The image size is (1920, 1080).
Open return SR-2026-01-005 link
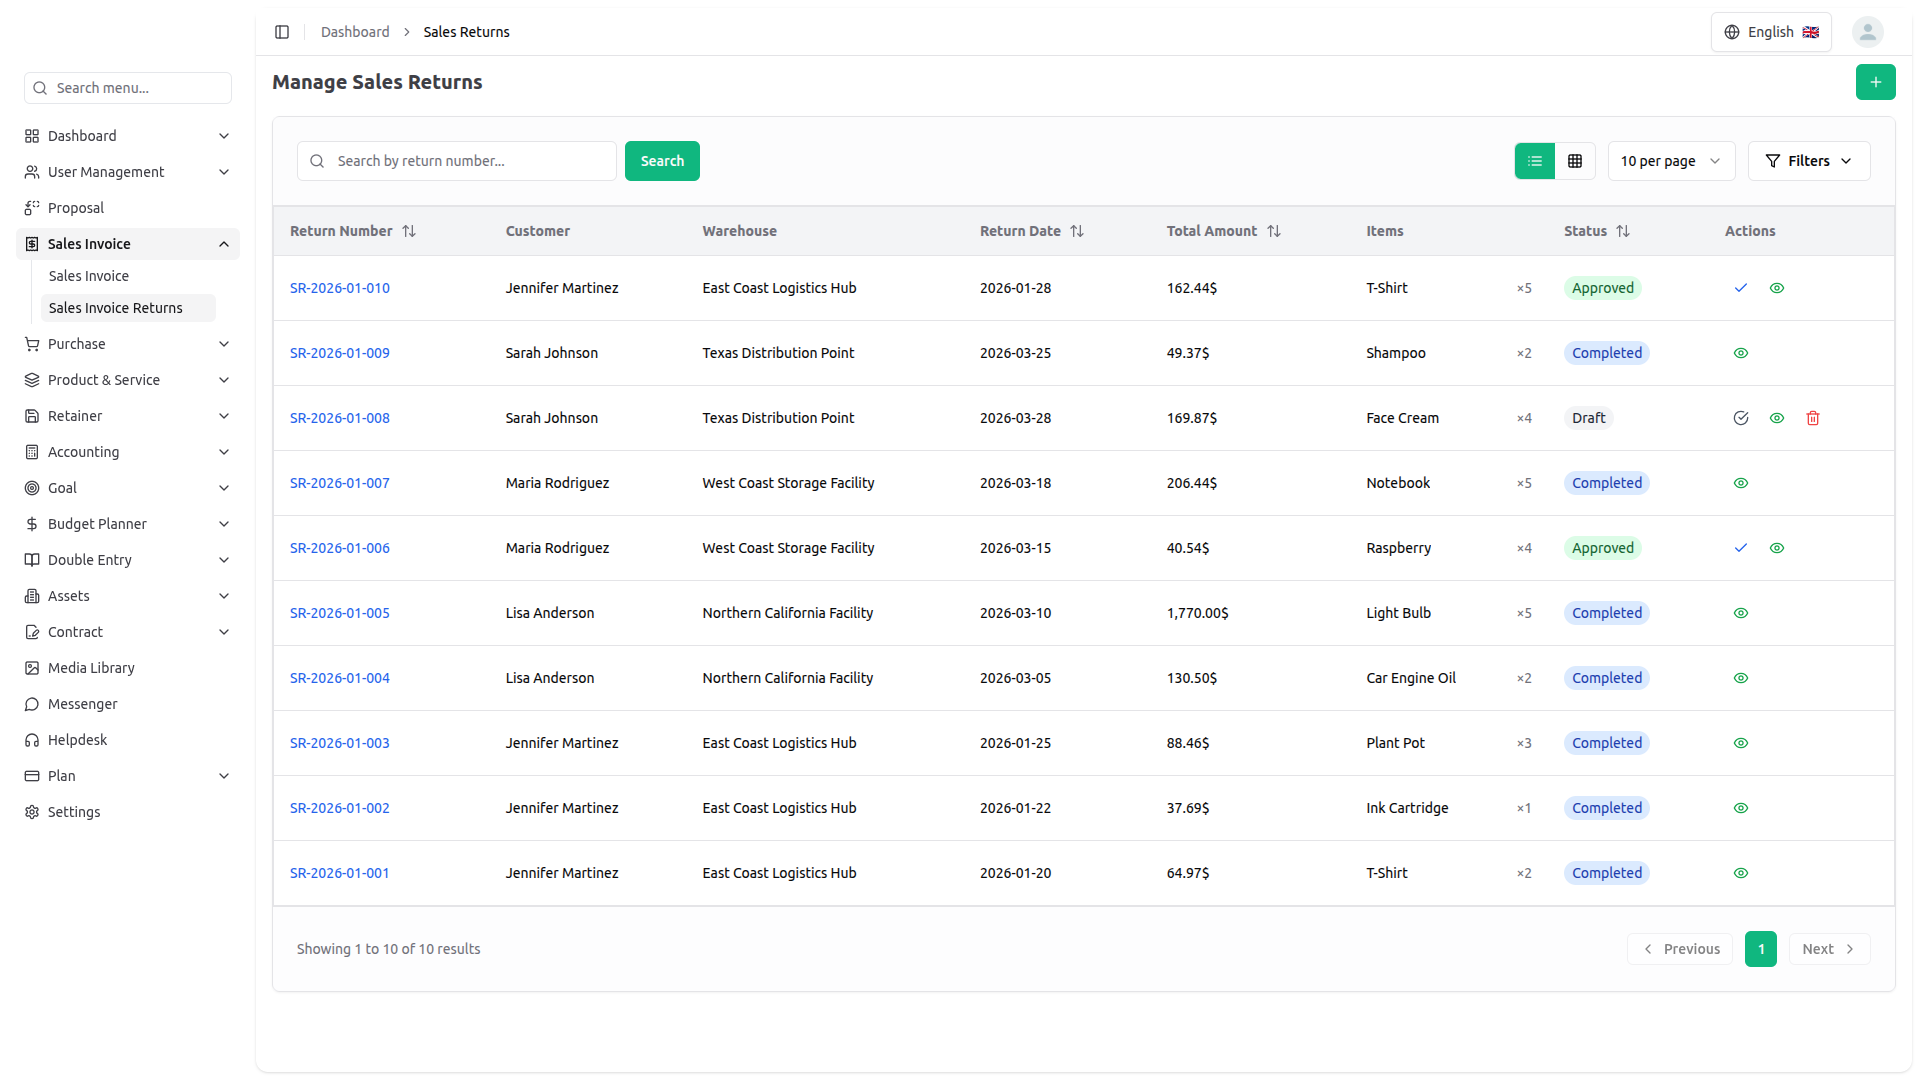point(339,613)
